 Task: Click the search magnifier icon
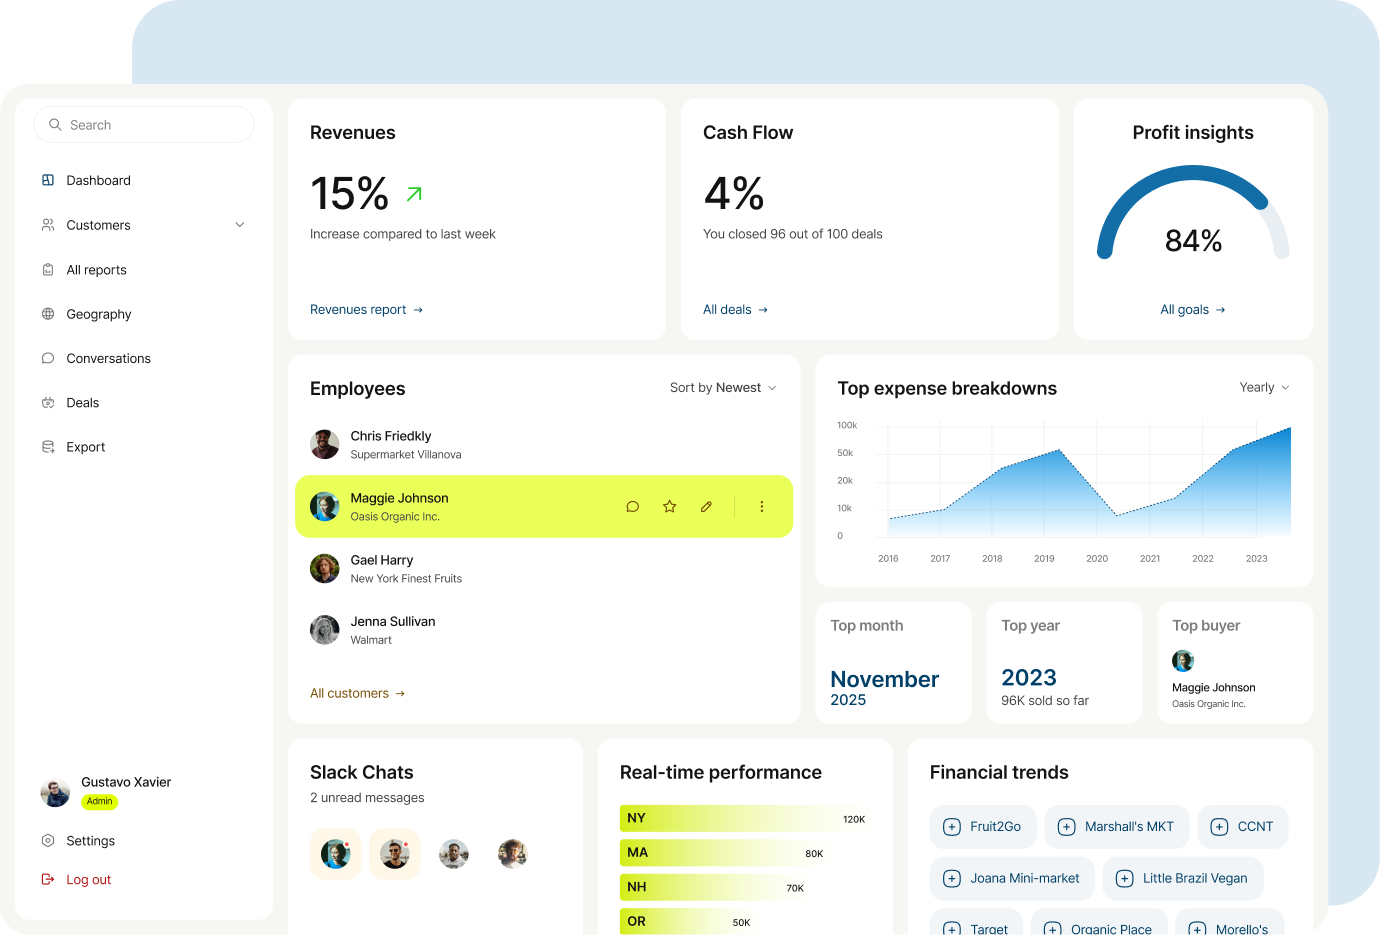tap(56, 124)
